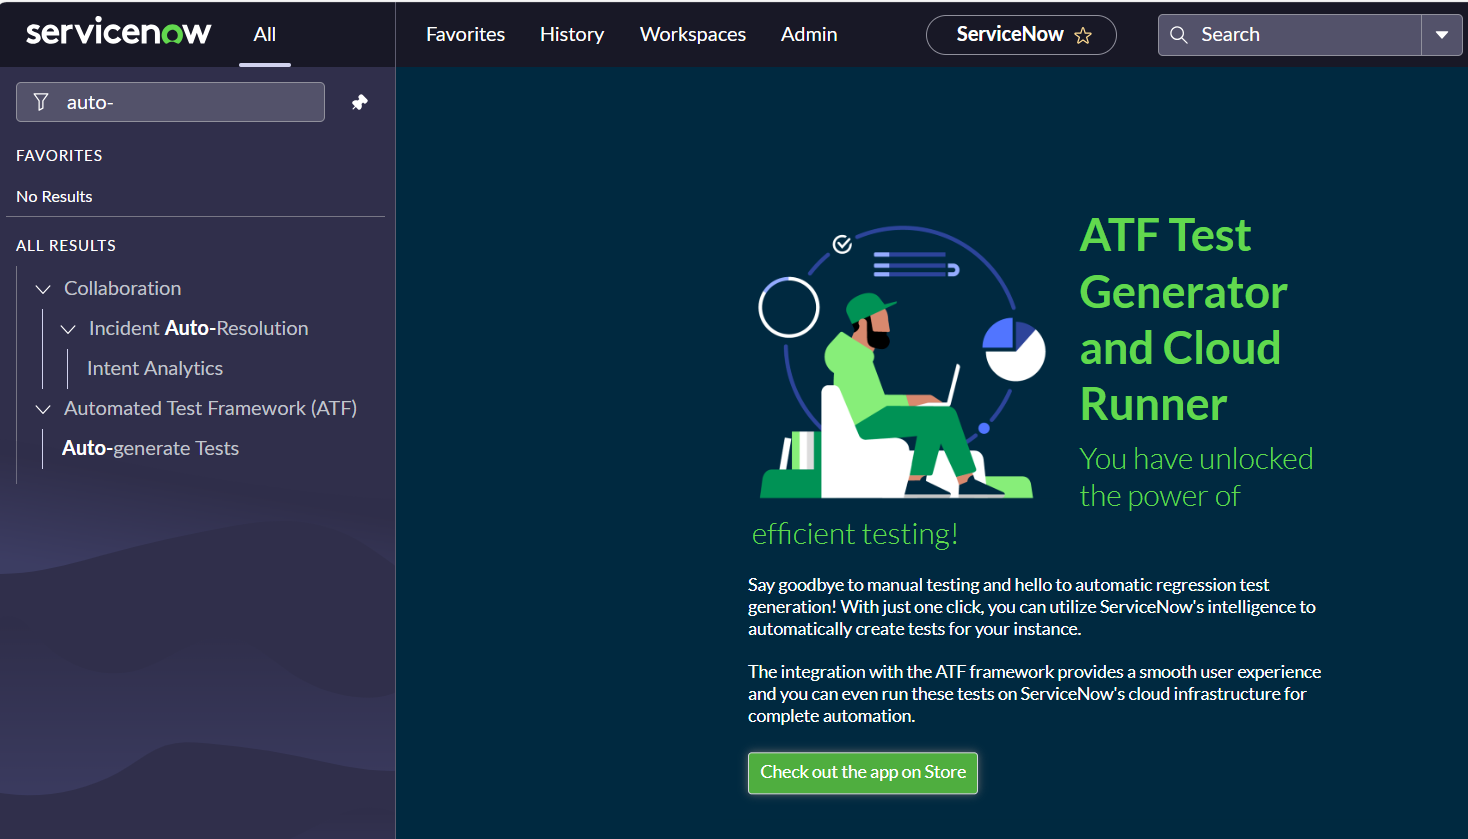Open the History menu
This screenshot has height=839, width=1468.
coord(572,34)
